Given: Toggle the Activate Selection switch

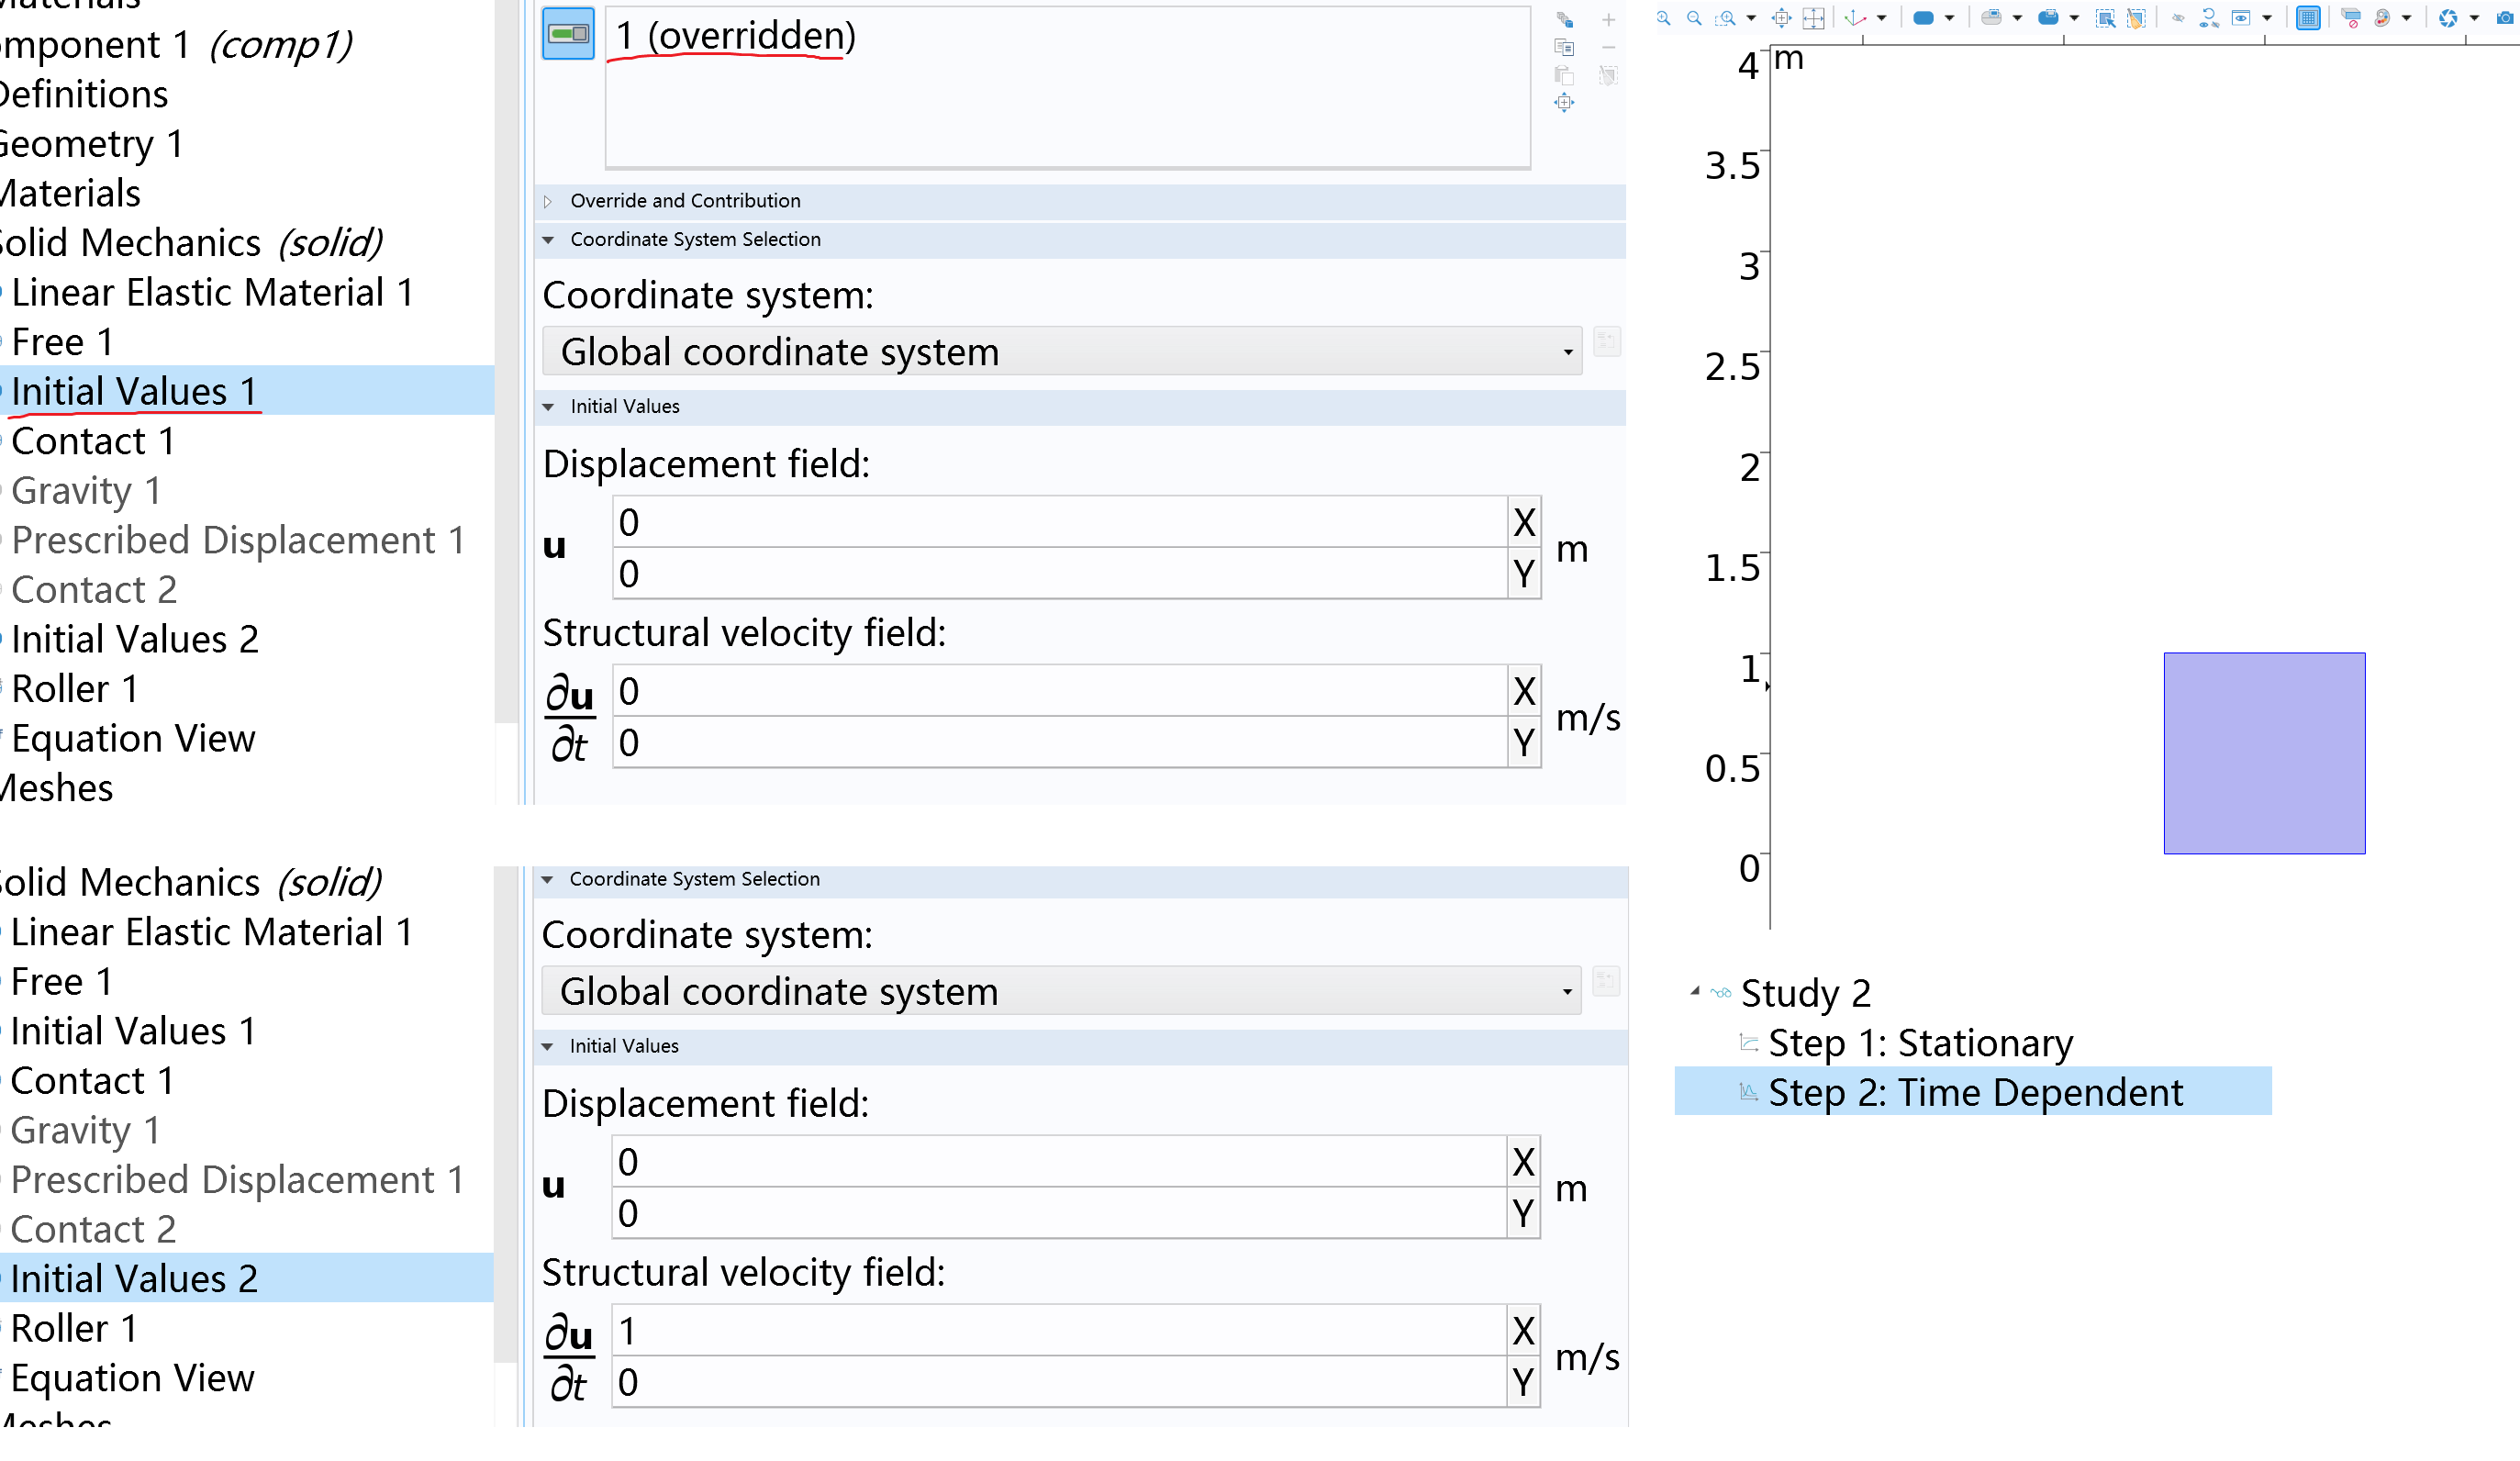Looking at the screenshot, I should (x=568, y=34).
